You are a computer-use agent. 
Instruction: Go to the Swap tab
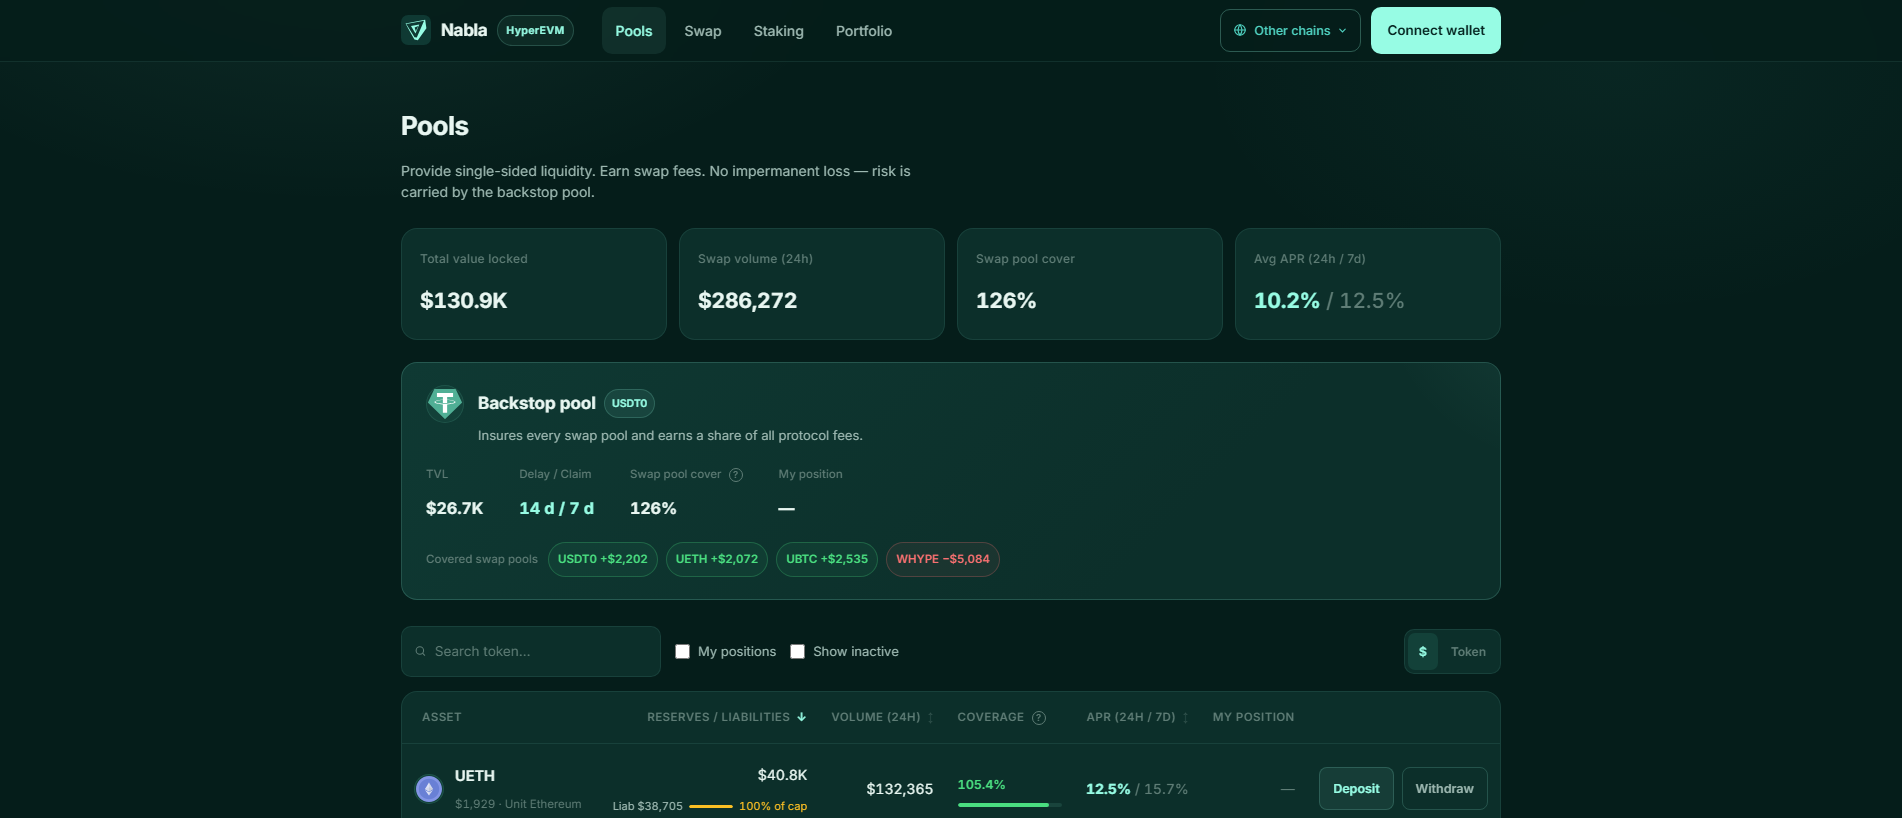703,31
